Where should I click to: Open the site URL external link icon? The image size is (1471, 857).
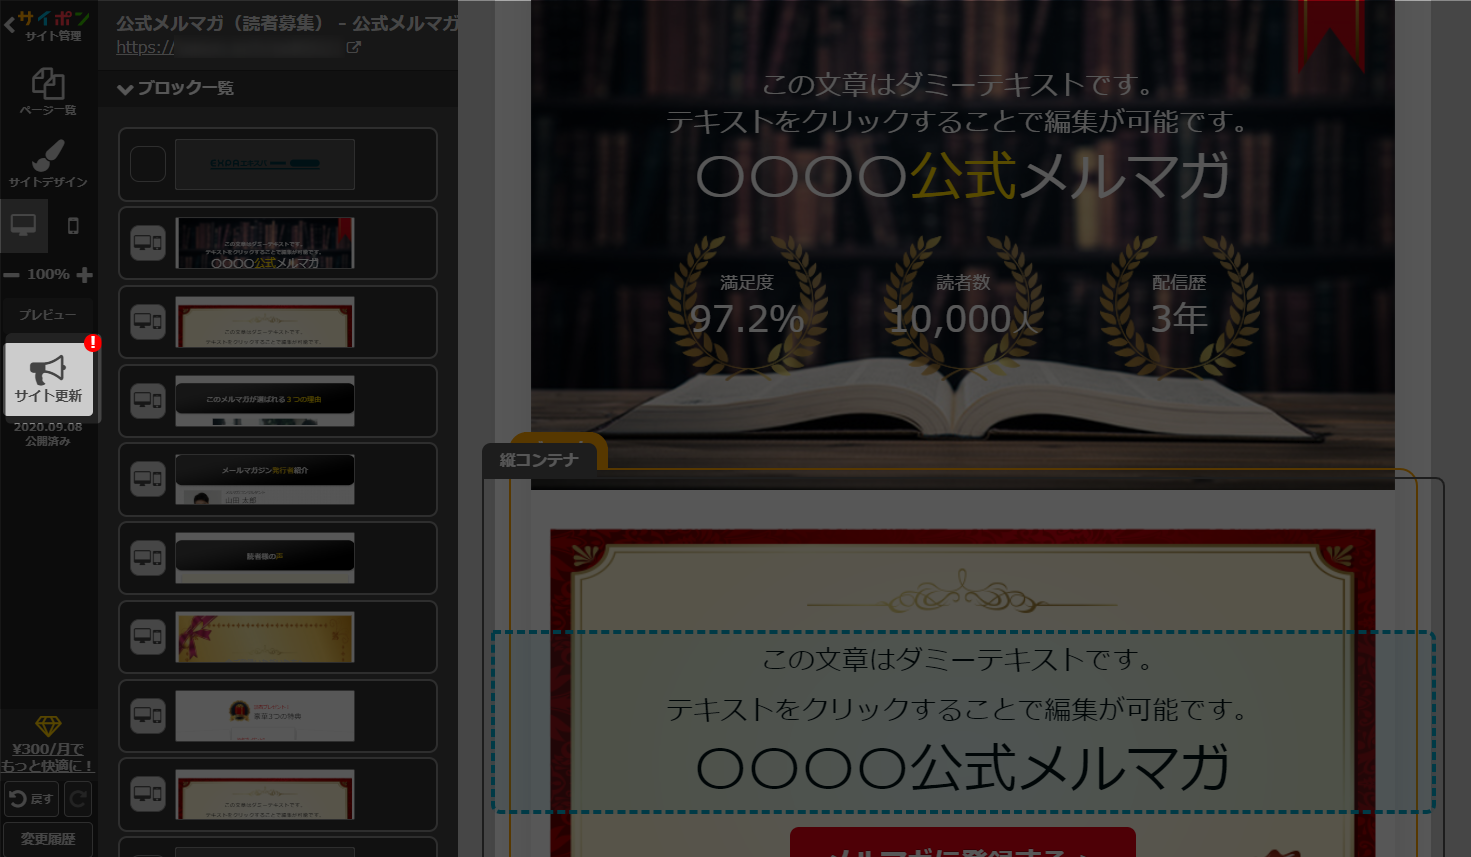click(x=353, y=47)
